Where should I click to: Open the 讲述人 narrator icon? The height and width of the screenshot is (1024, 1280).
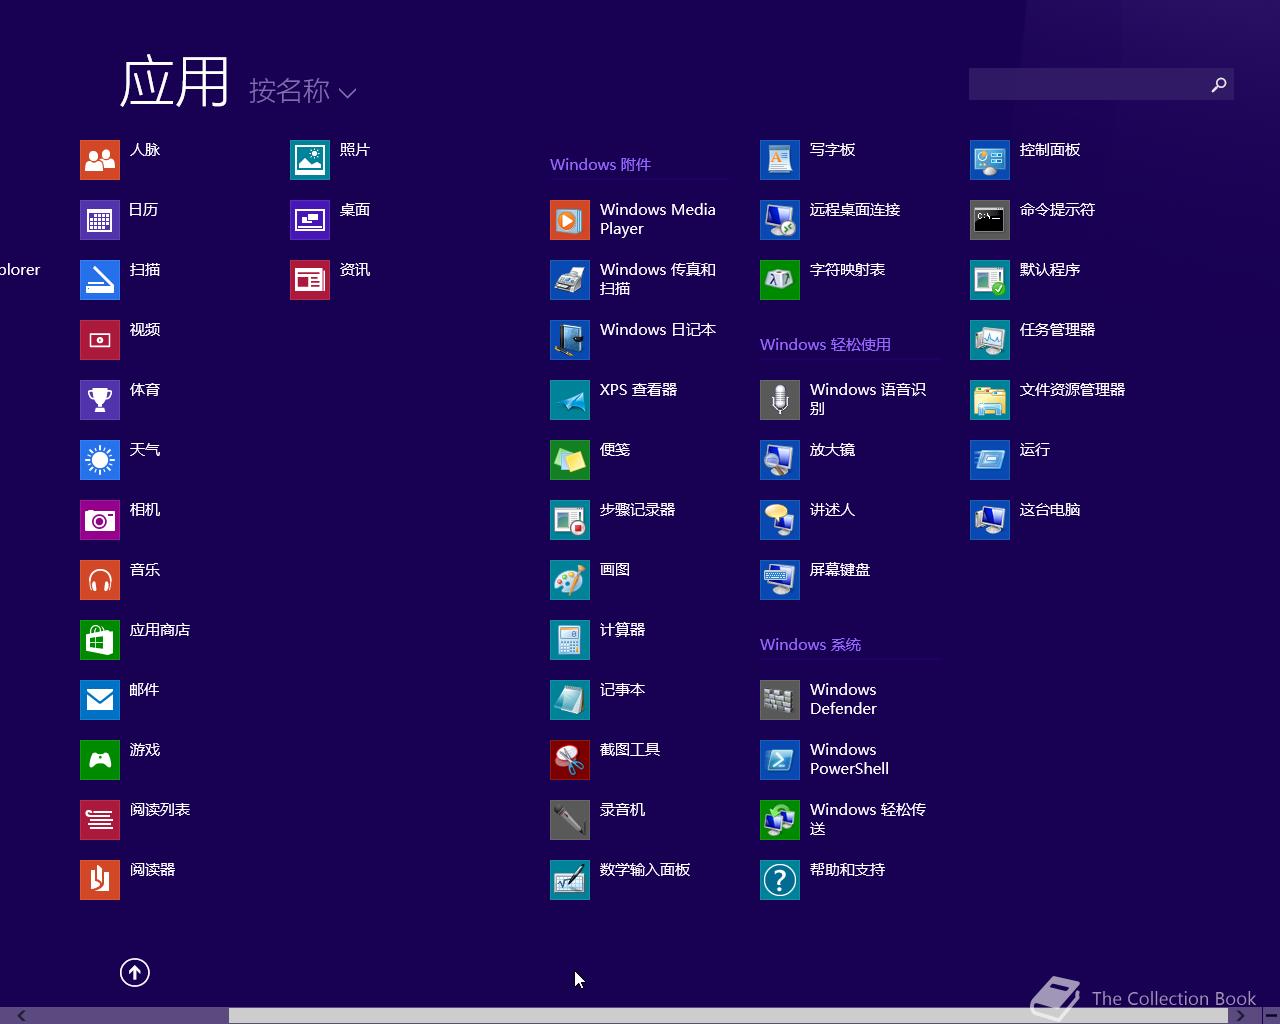(780, 520)
